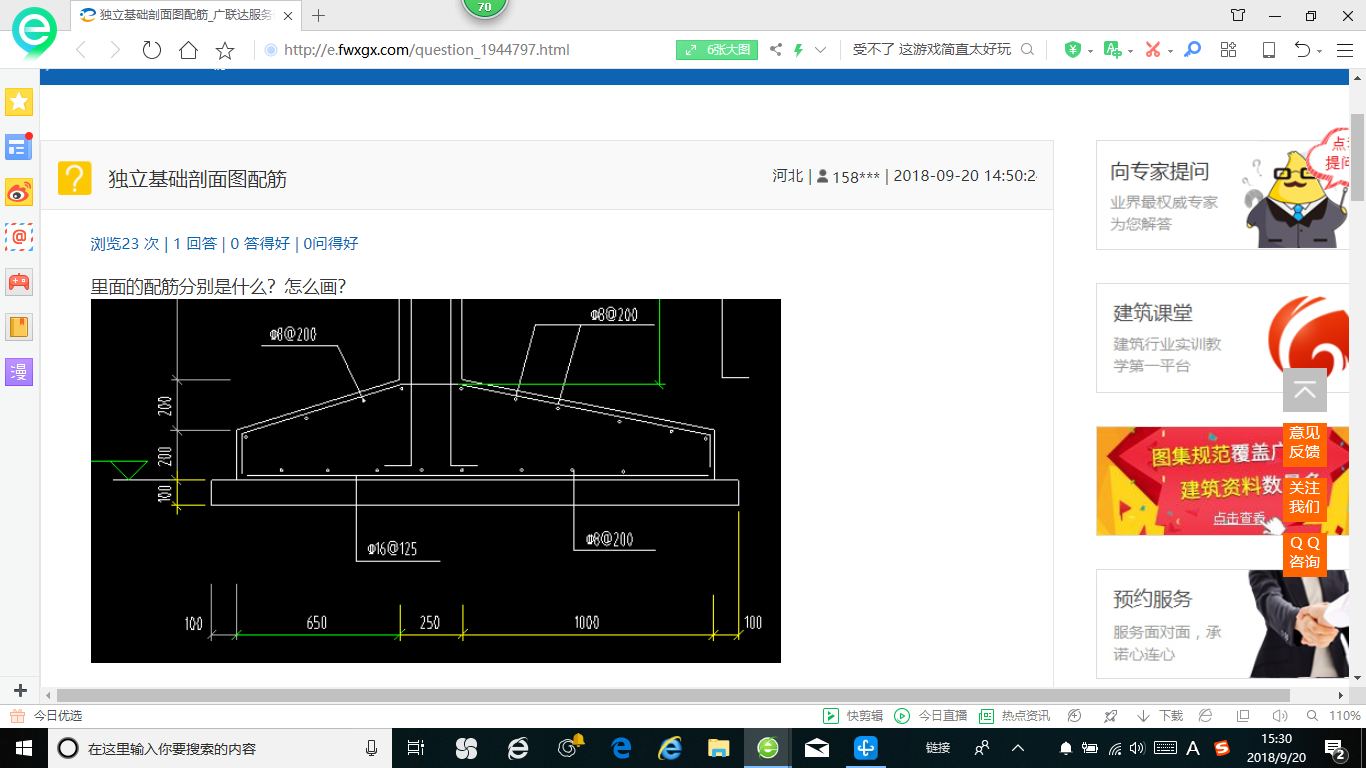Screen dimensions: 1366x768
Task: Go to browser home page
Action: (x=188, y=50)
